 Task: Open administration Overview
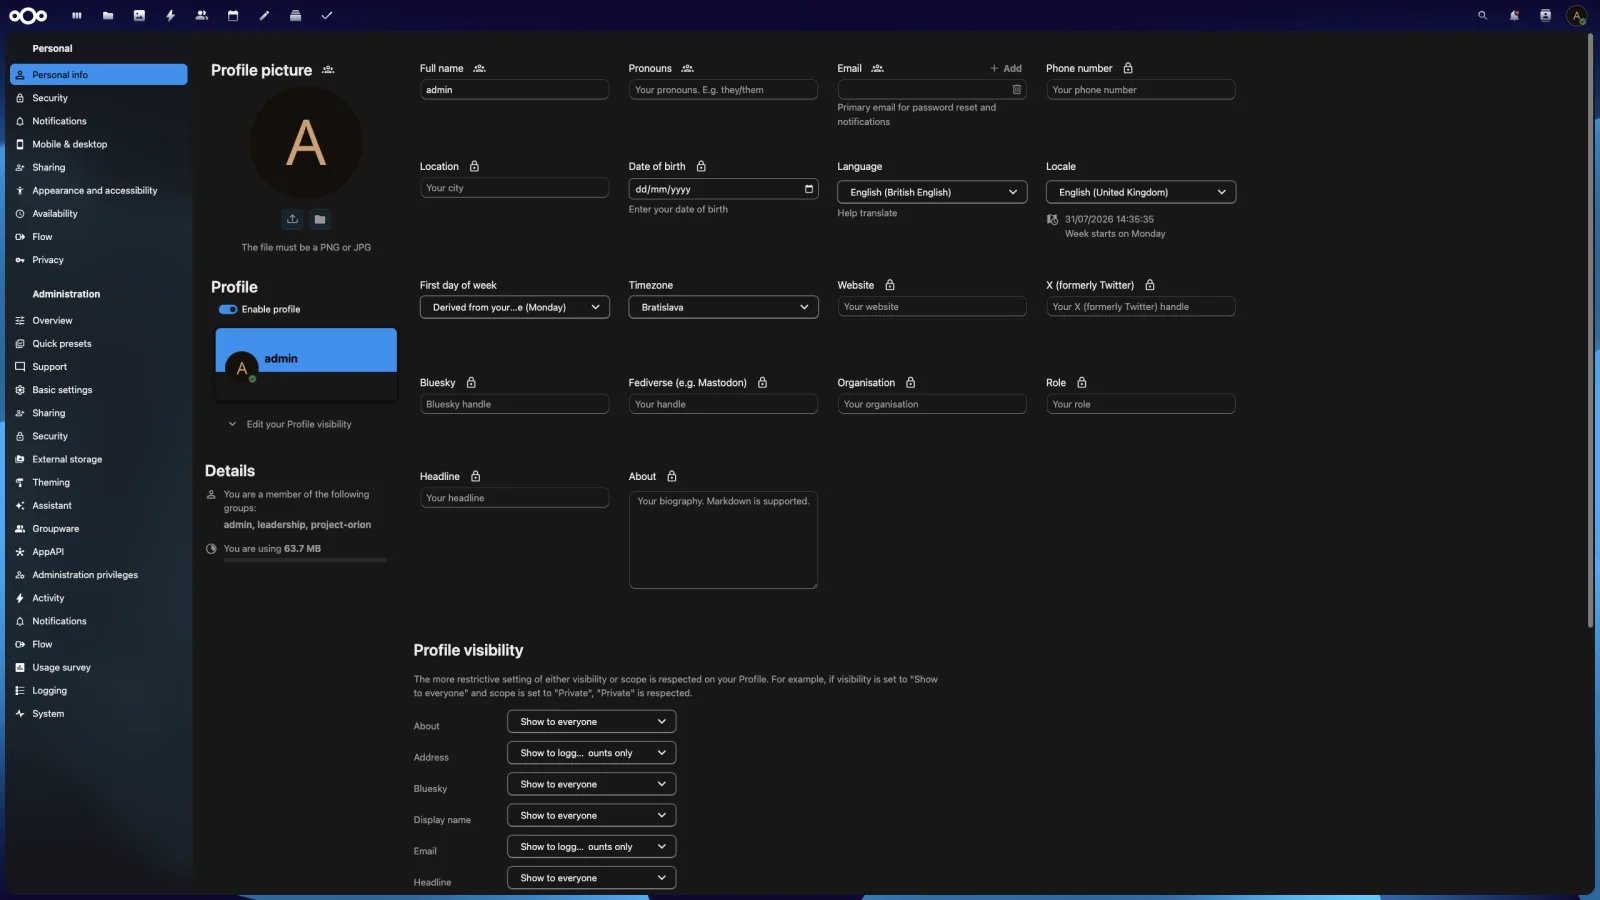tap(98, 320)
